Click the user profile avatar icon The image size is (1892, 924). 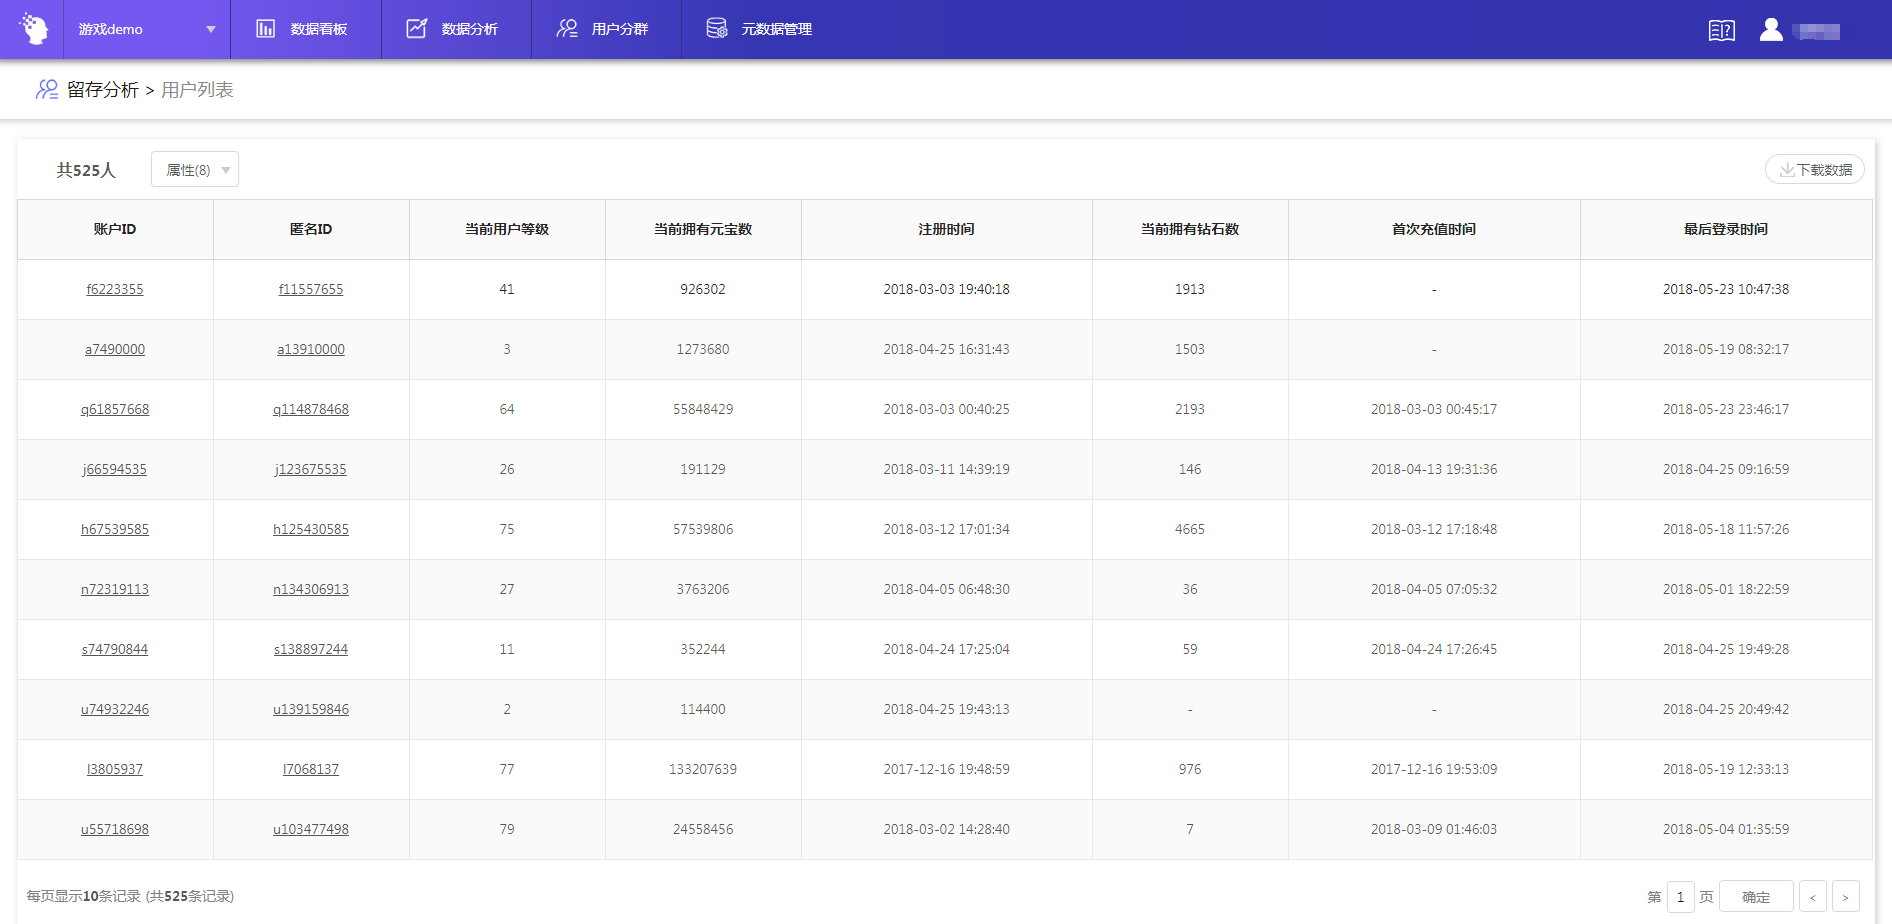pos(1771,30)
